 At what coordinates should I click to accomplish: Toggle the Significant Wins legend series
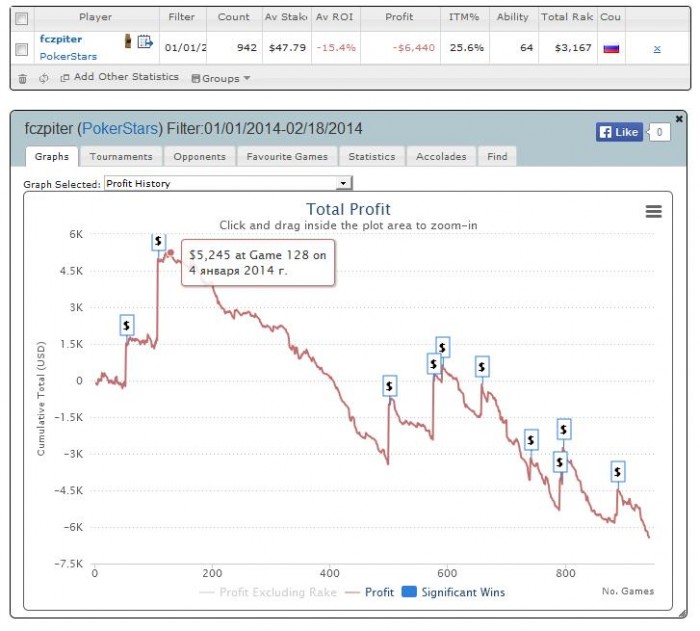click(454, 592)
